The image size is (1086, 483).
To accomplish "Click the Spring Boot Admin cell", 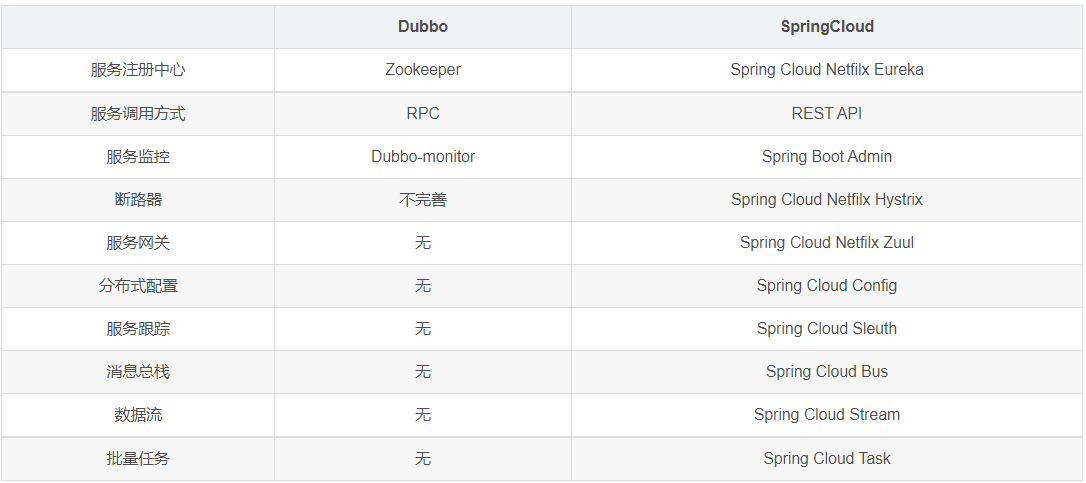I will pyautogui.click(x=827, y=157).
